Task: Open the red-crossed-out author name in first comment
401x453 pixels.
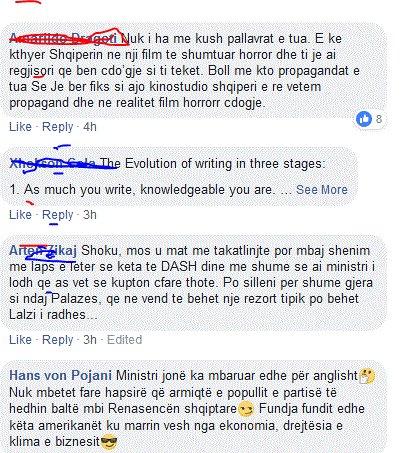Action: click(63, 38)
